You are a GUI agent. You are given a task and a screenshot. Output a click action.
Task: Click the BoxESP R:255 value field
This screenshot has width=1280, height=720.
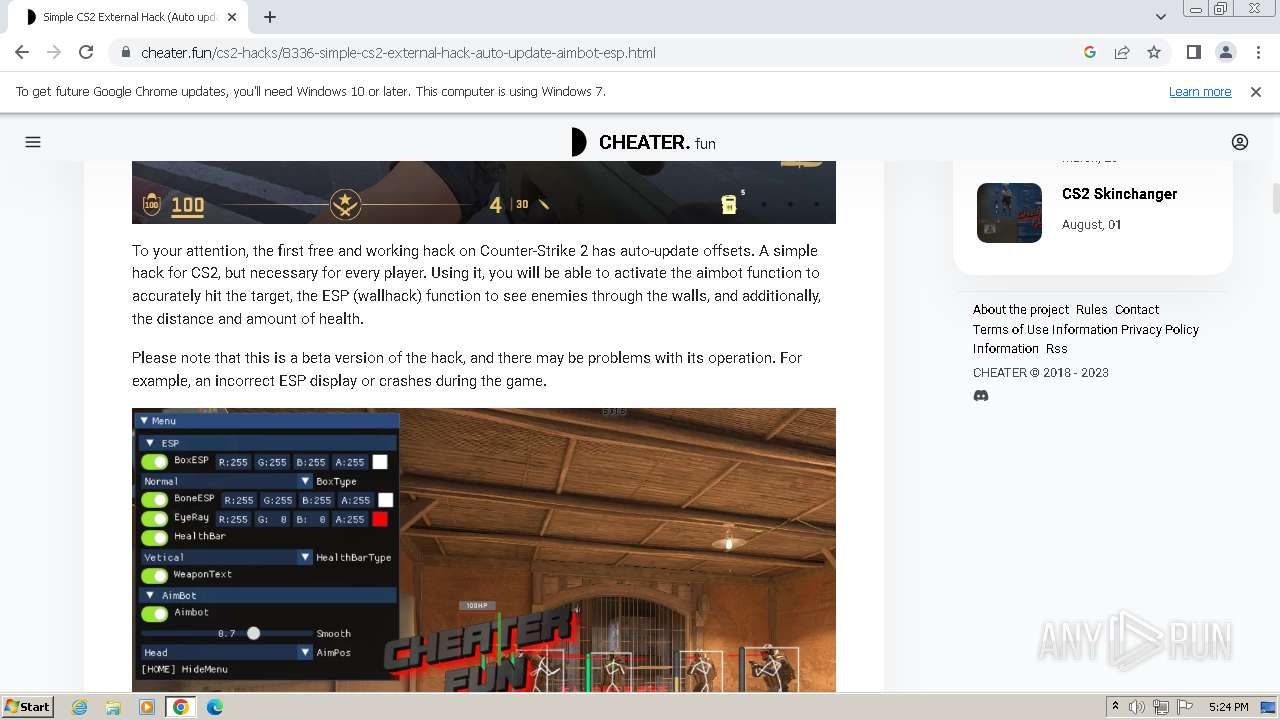click(233, 462)
